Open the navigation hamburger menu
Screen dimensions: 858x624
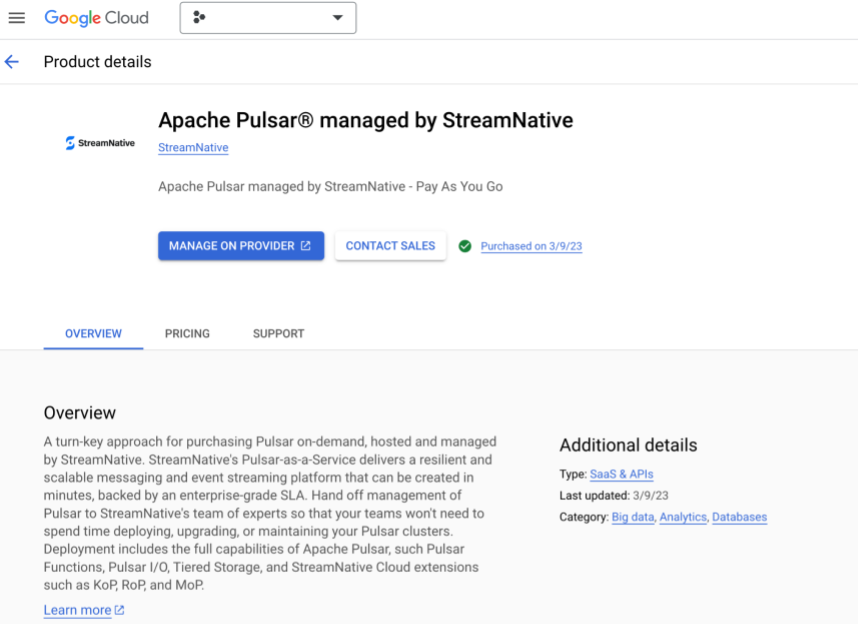click(x=17, y=17)
